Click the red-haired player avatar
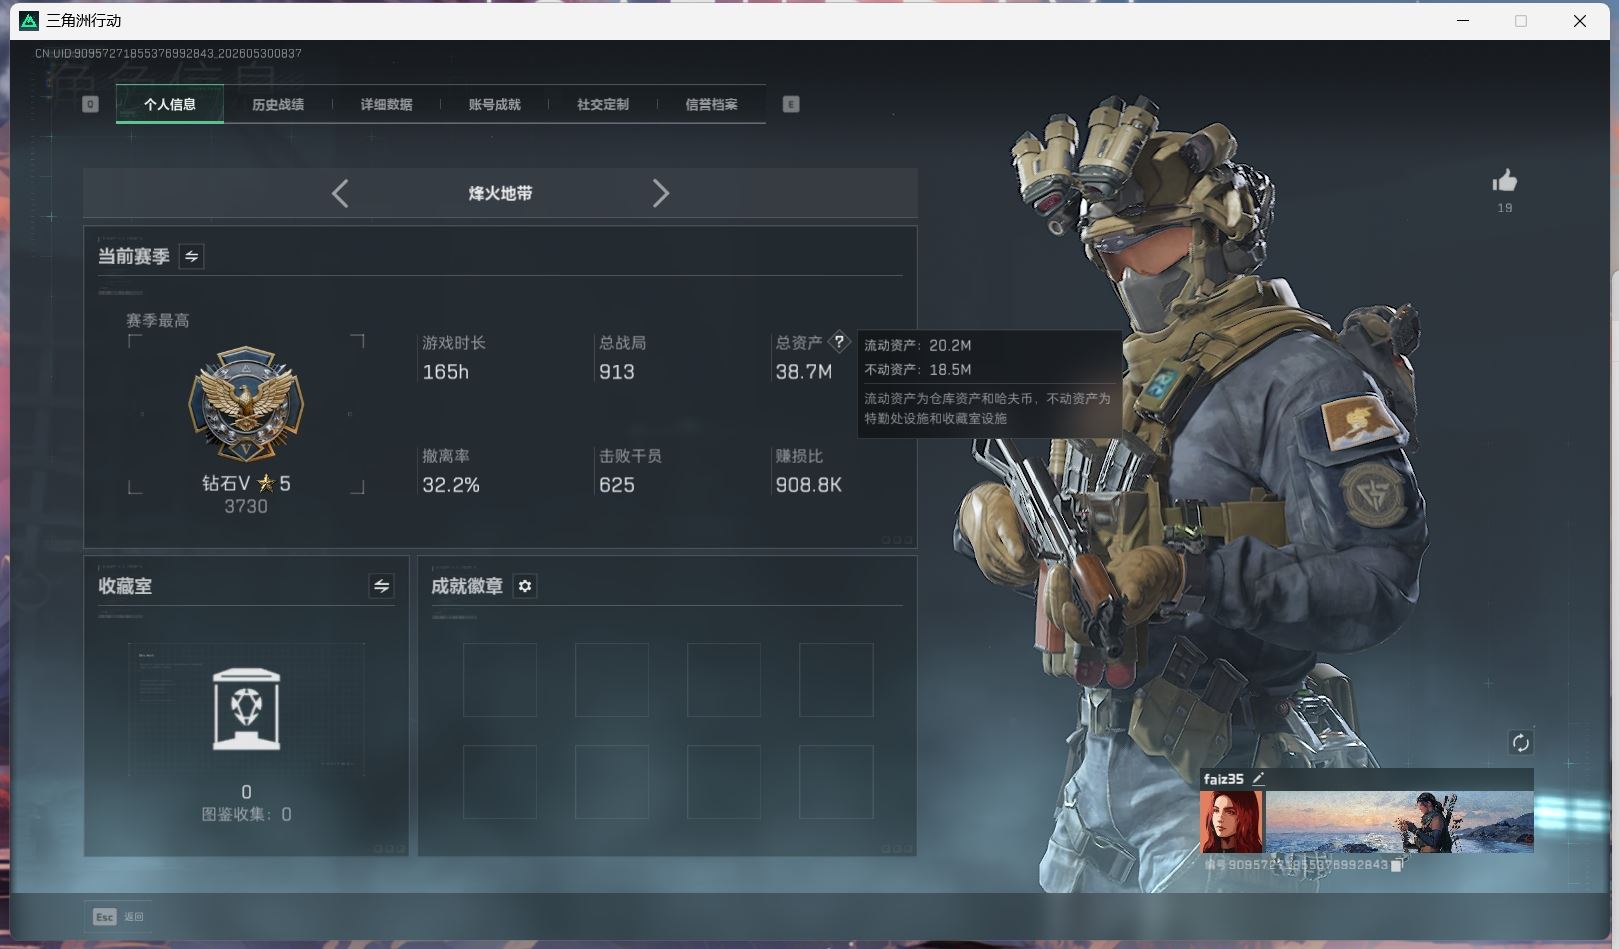The width and height of the screenshot is (1619, 949). click(1231, 821)
